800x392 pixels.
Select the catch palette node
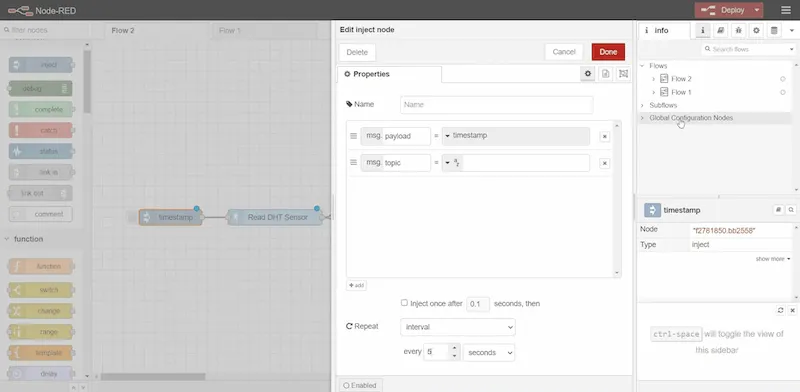(41, 130)
